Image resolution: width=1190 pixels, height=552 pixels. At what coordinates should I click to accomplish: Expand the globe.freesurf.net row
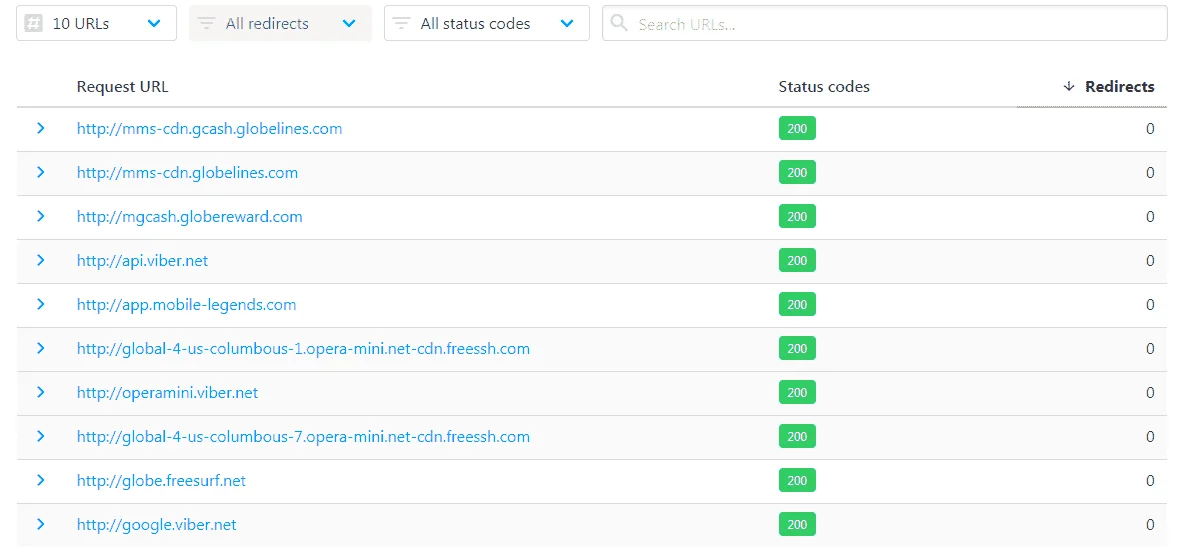(x=41, y=481)
